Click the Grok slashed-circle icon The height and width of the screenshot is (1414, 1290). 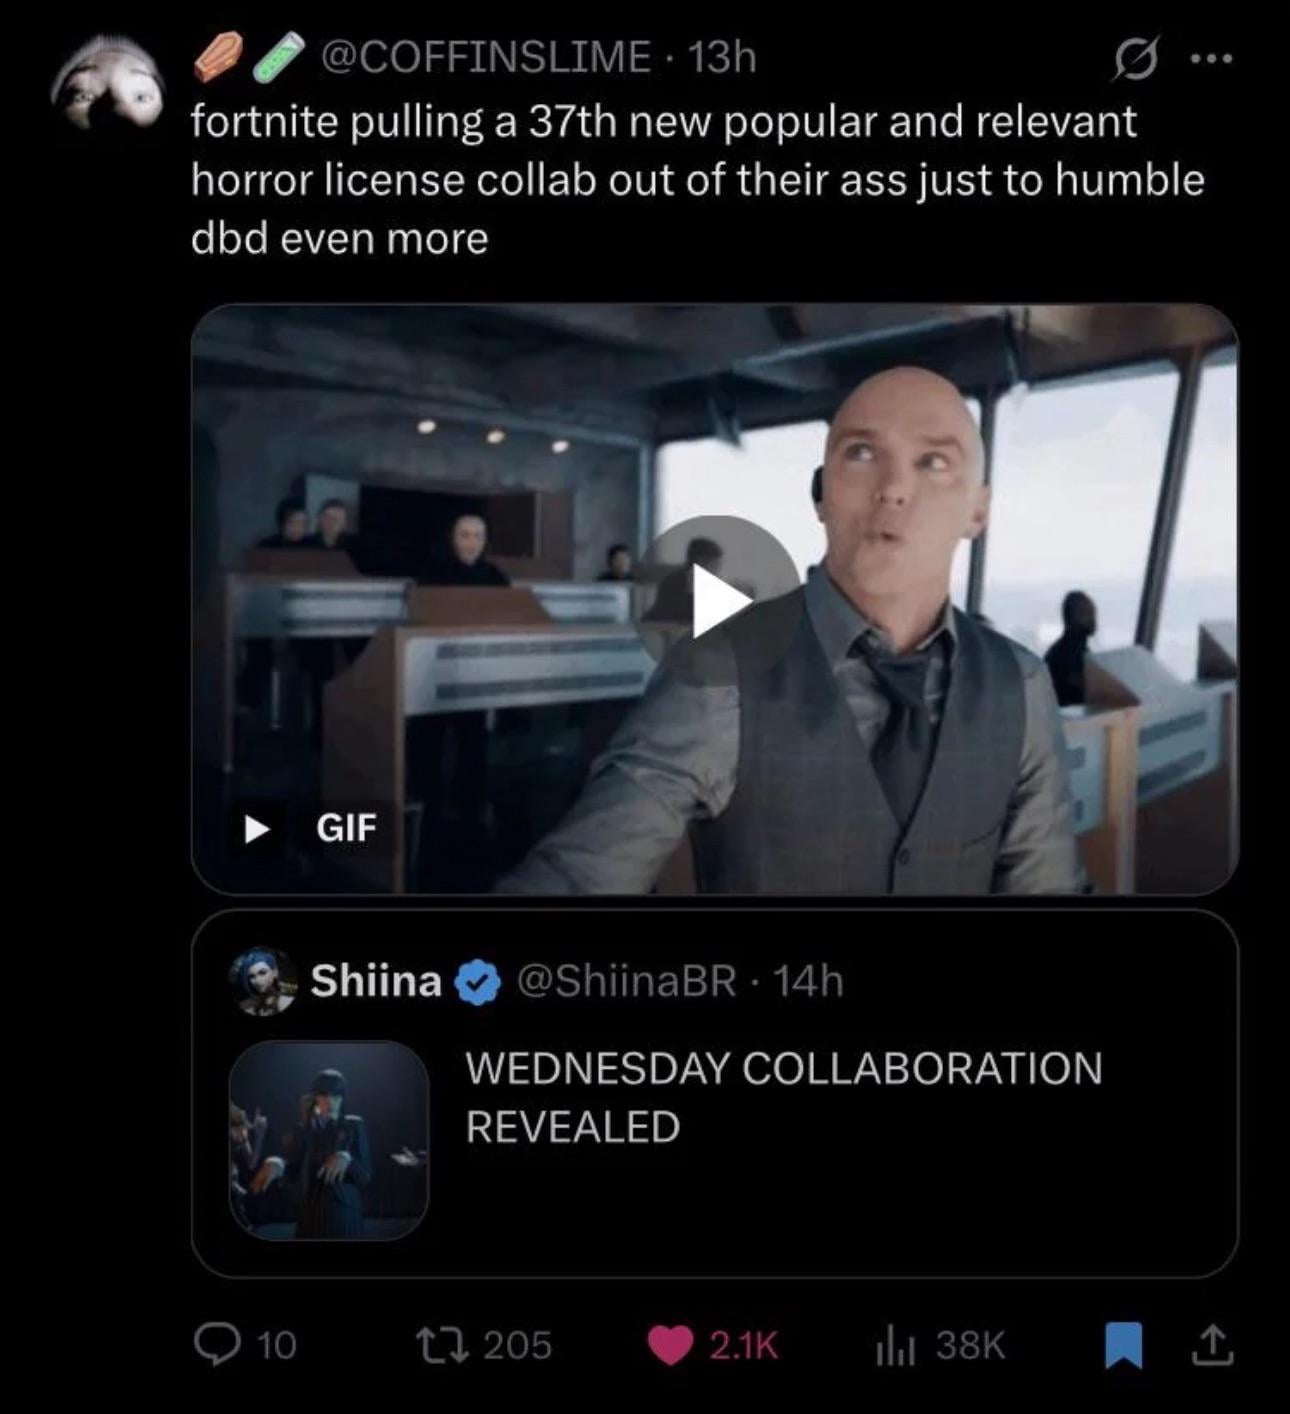point(1136,60)
